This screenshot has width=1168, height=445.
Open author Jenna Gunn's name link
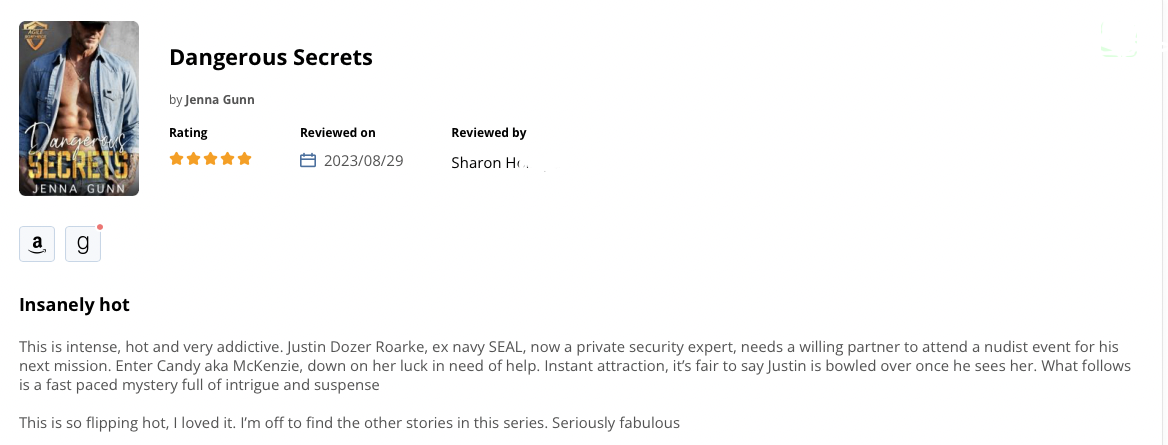[x=220, y=100]
